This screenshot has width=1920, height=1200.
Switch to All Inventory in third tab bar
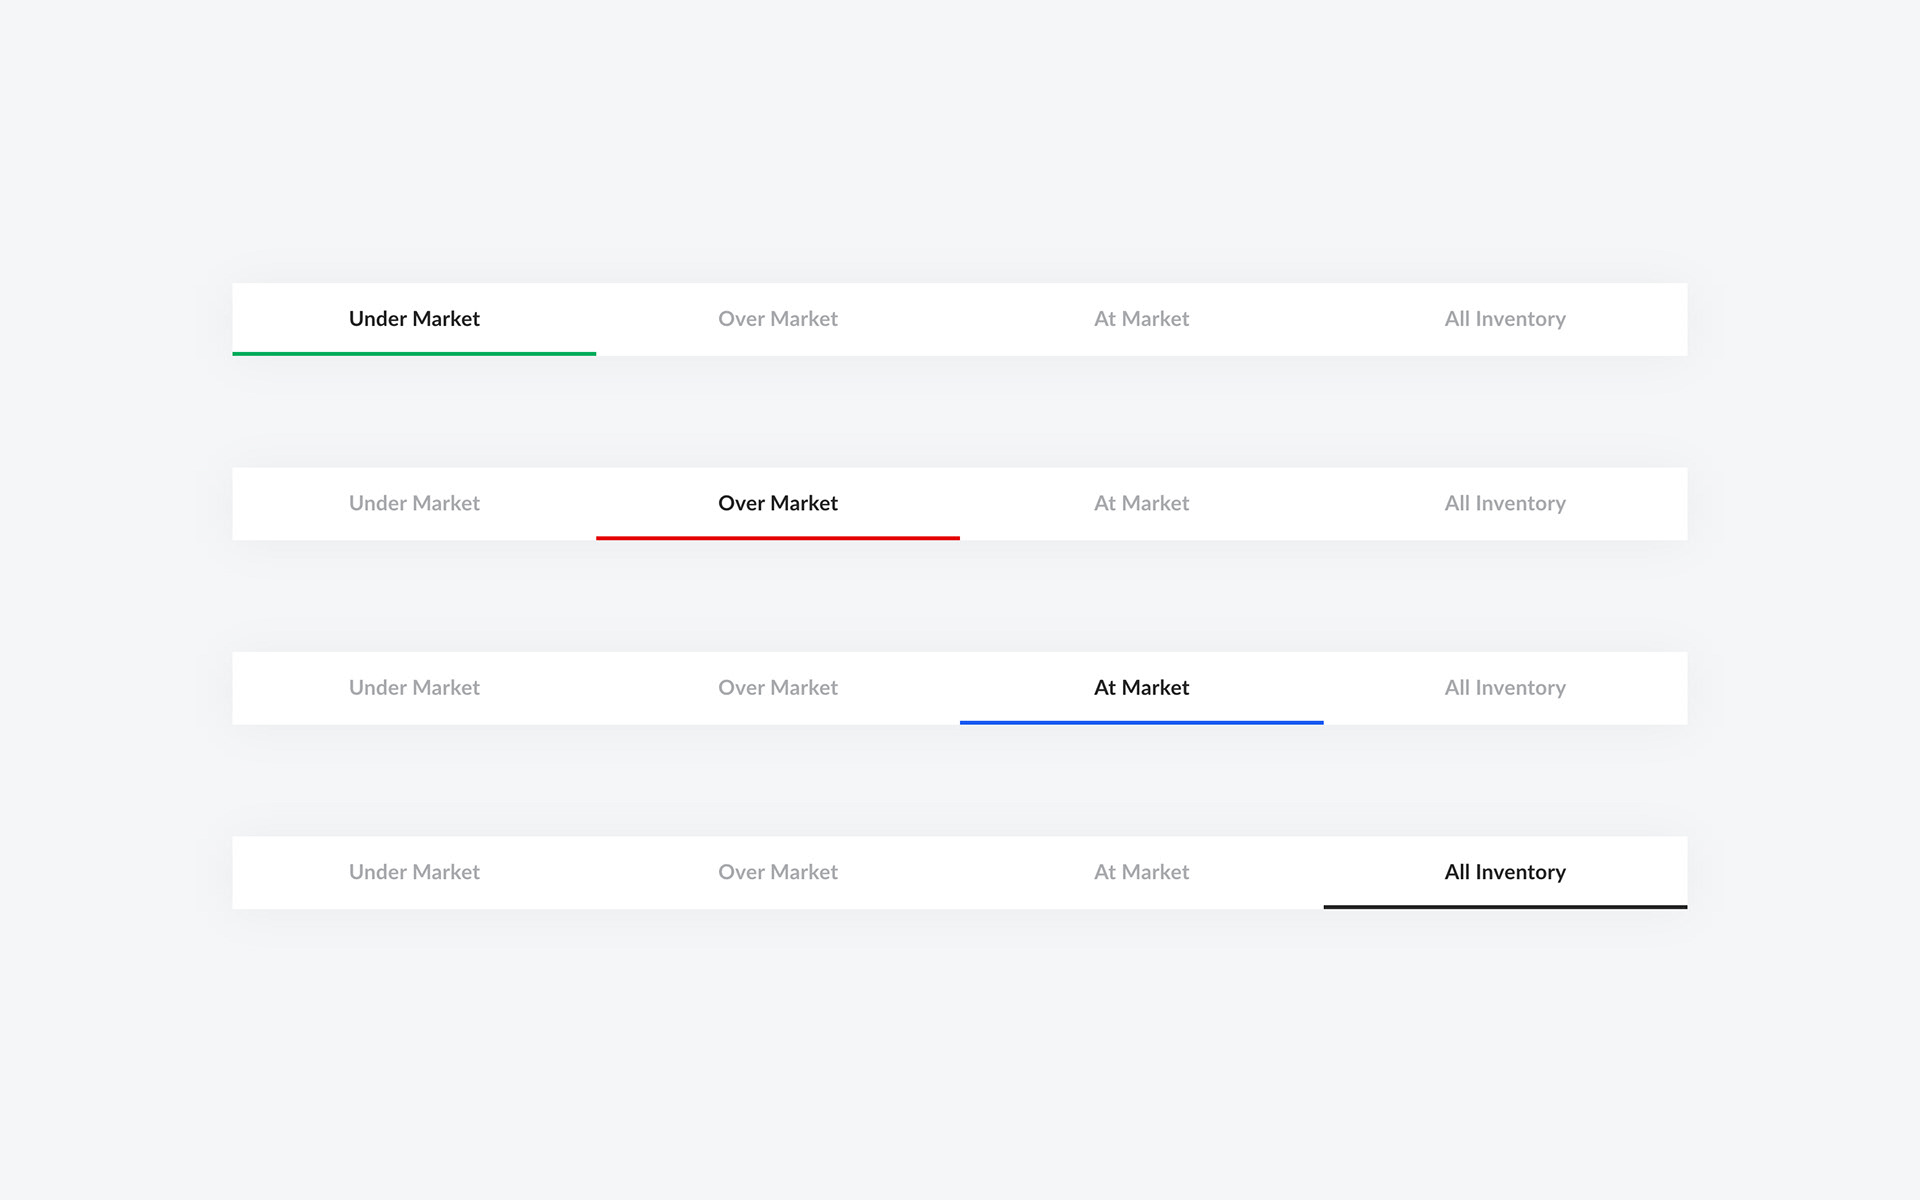1505,688
